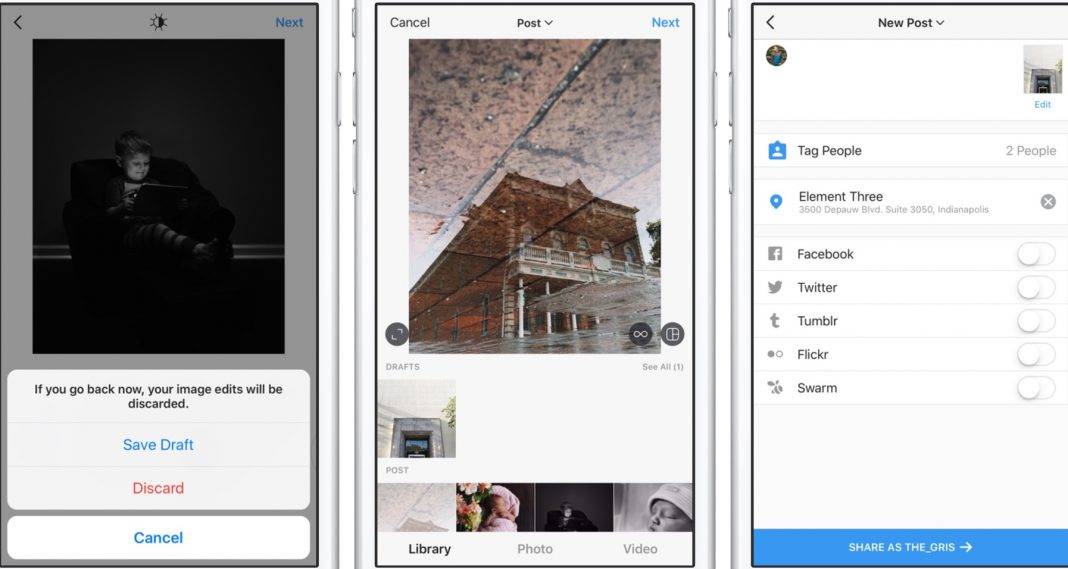Pick the sleeping baby in hat thumbnail
This screenshot has width=1068, height=569.
coord(653,508)
